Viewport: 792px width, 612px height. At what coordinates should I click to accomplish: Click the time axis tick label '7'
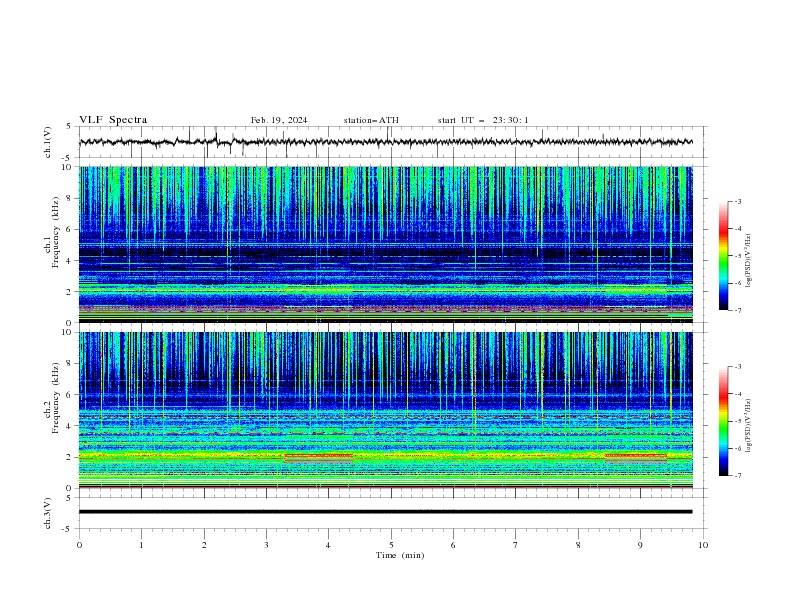pyautogui.click(x=516, y=545)
